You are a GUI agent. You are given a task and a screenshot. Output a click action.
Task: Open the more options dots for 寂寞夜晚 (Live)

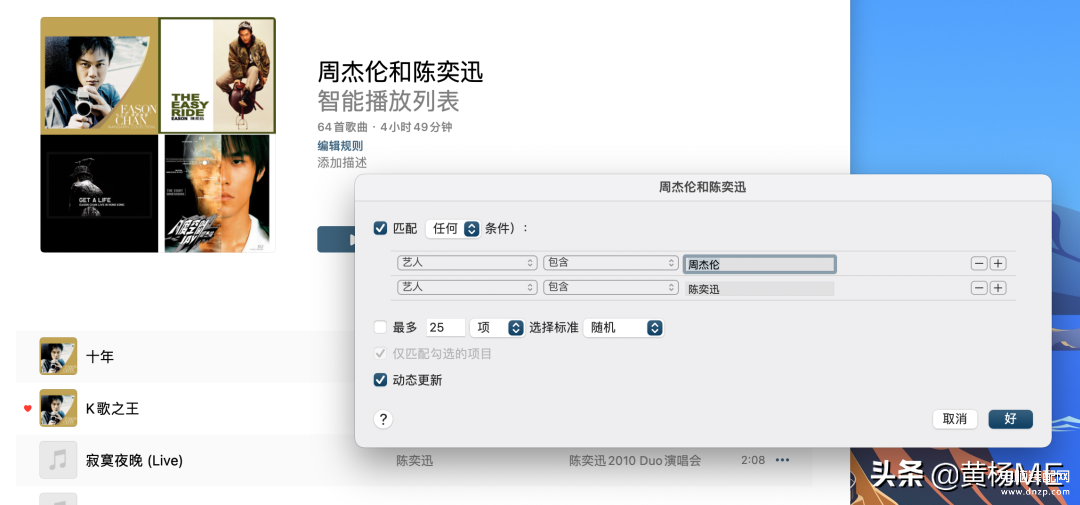(x=782, y=460)
